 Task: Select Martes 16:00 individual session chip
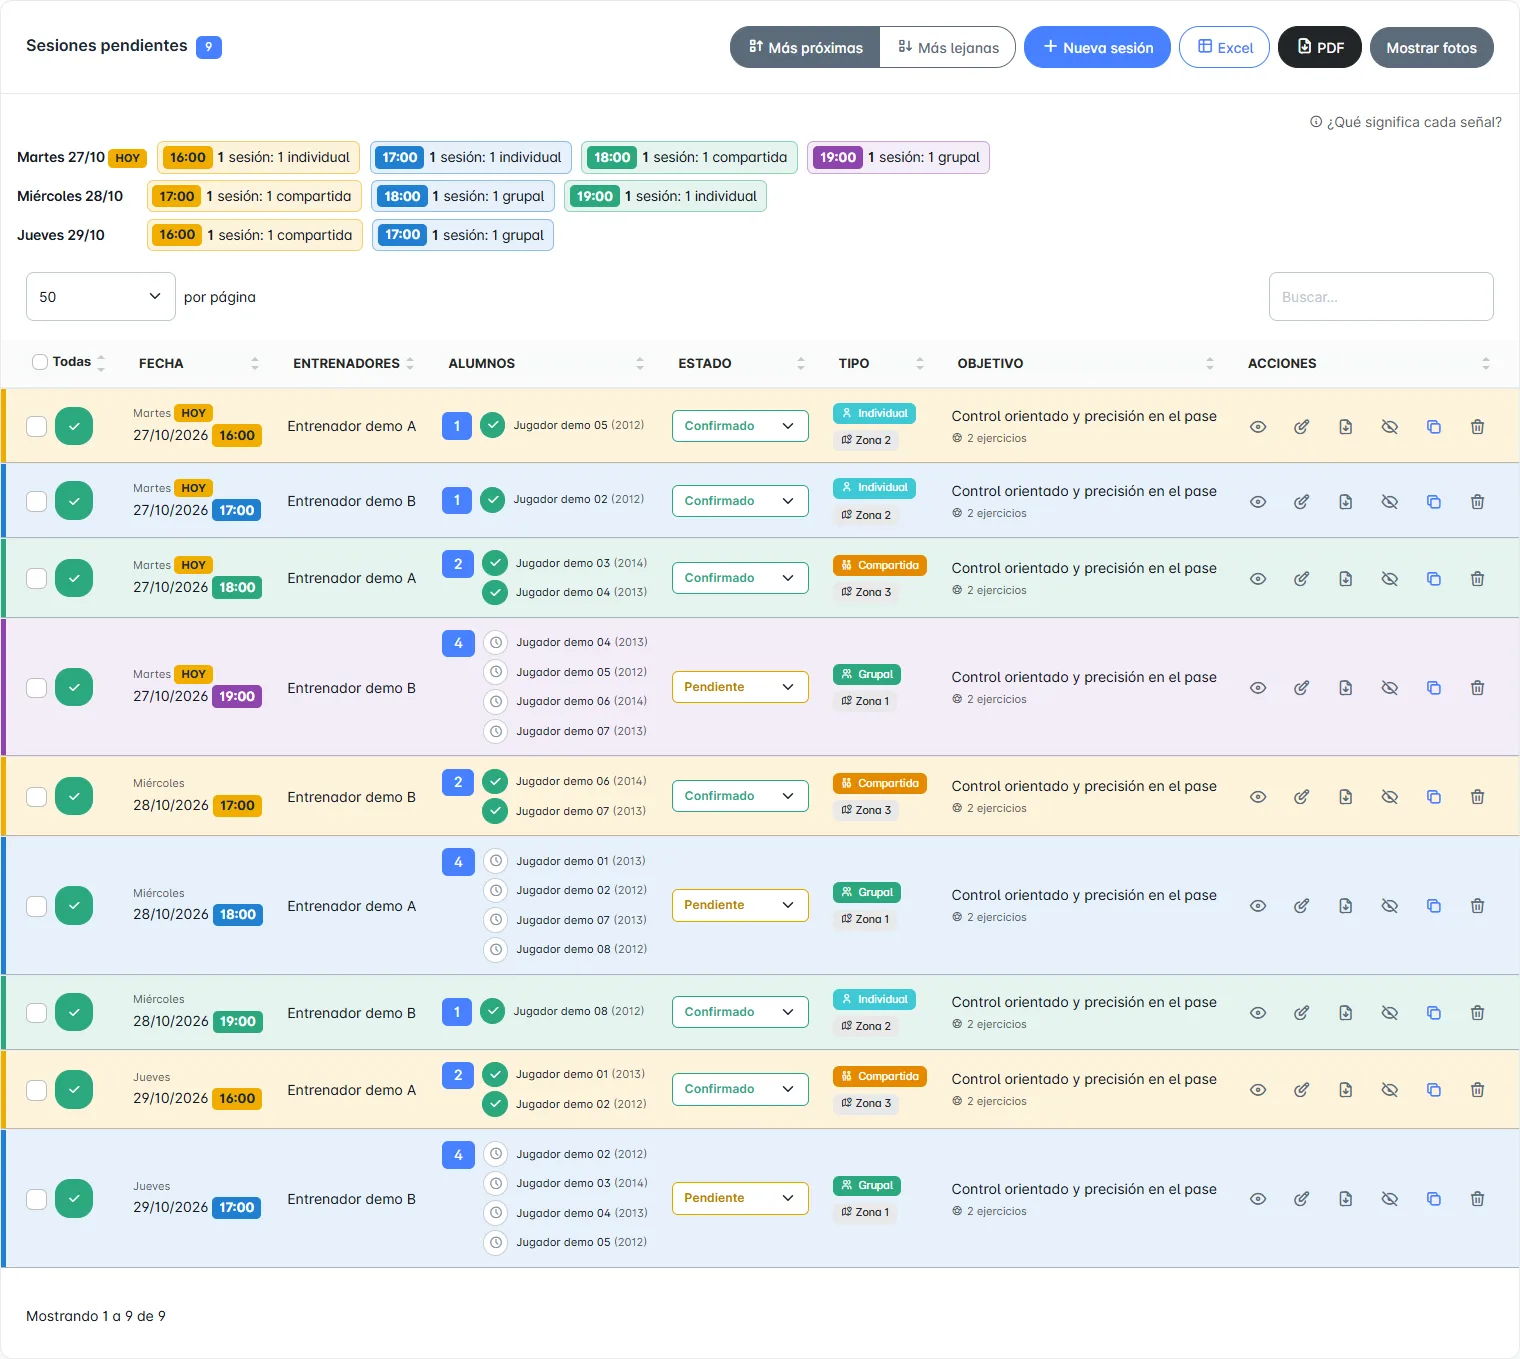[259, 157]
